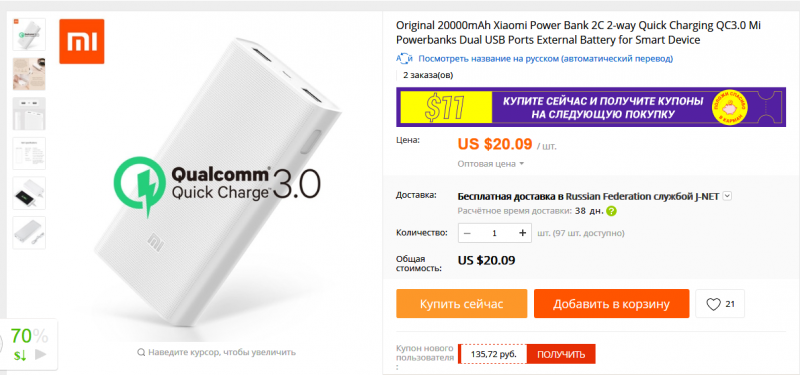Click the heart wishlist icon showing 21
Viewport: 800px width, 375px height.
(x=713, y=304)
